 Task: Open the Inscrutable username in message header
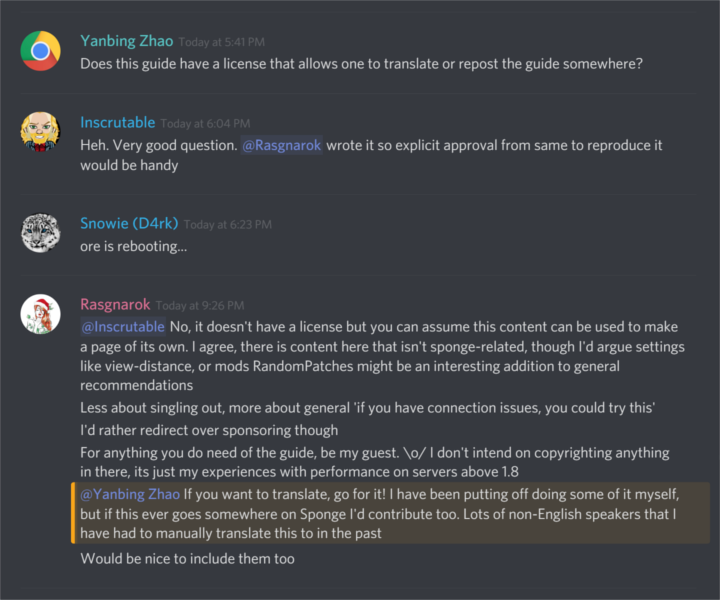(x=117, y=122)
